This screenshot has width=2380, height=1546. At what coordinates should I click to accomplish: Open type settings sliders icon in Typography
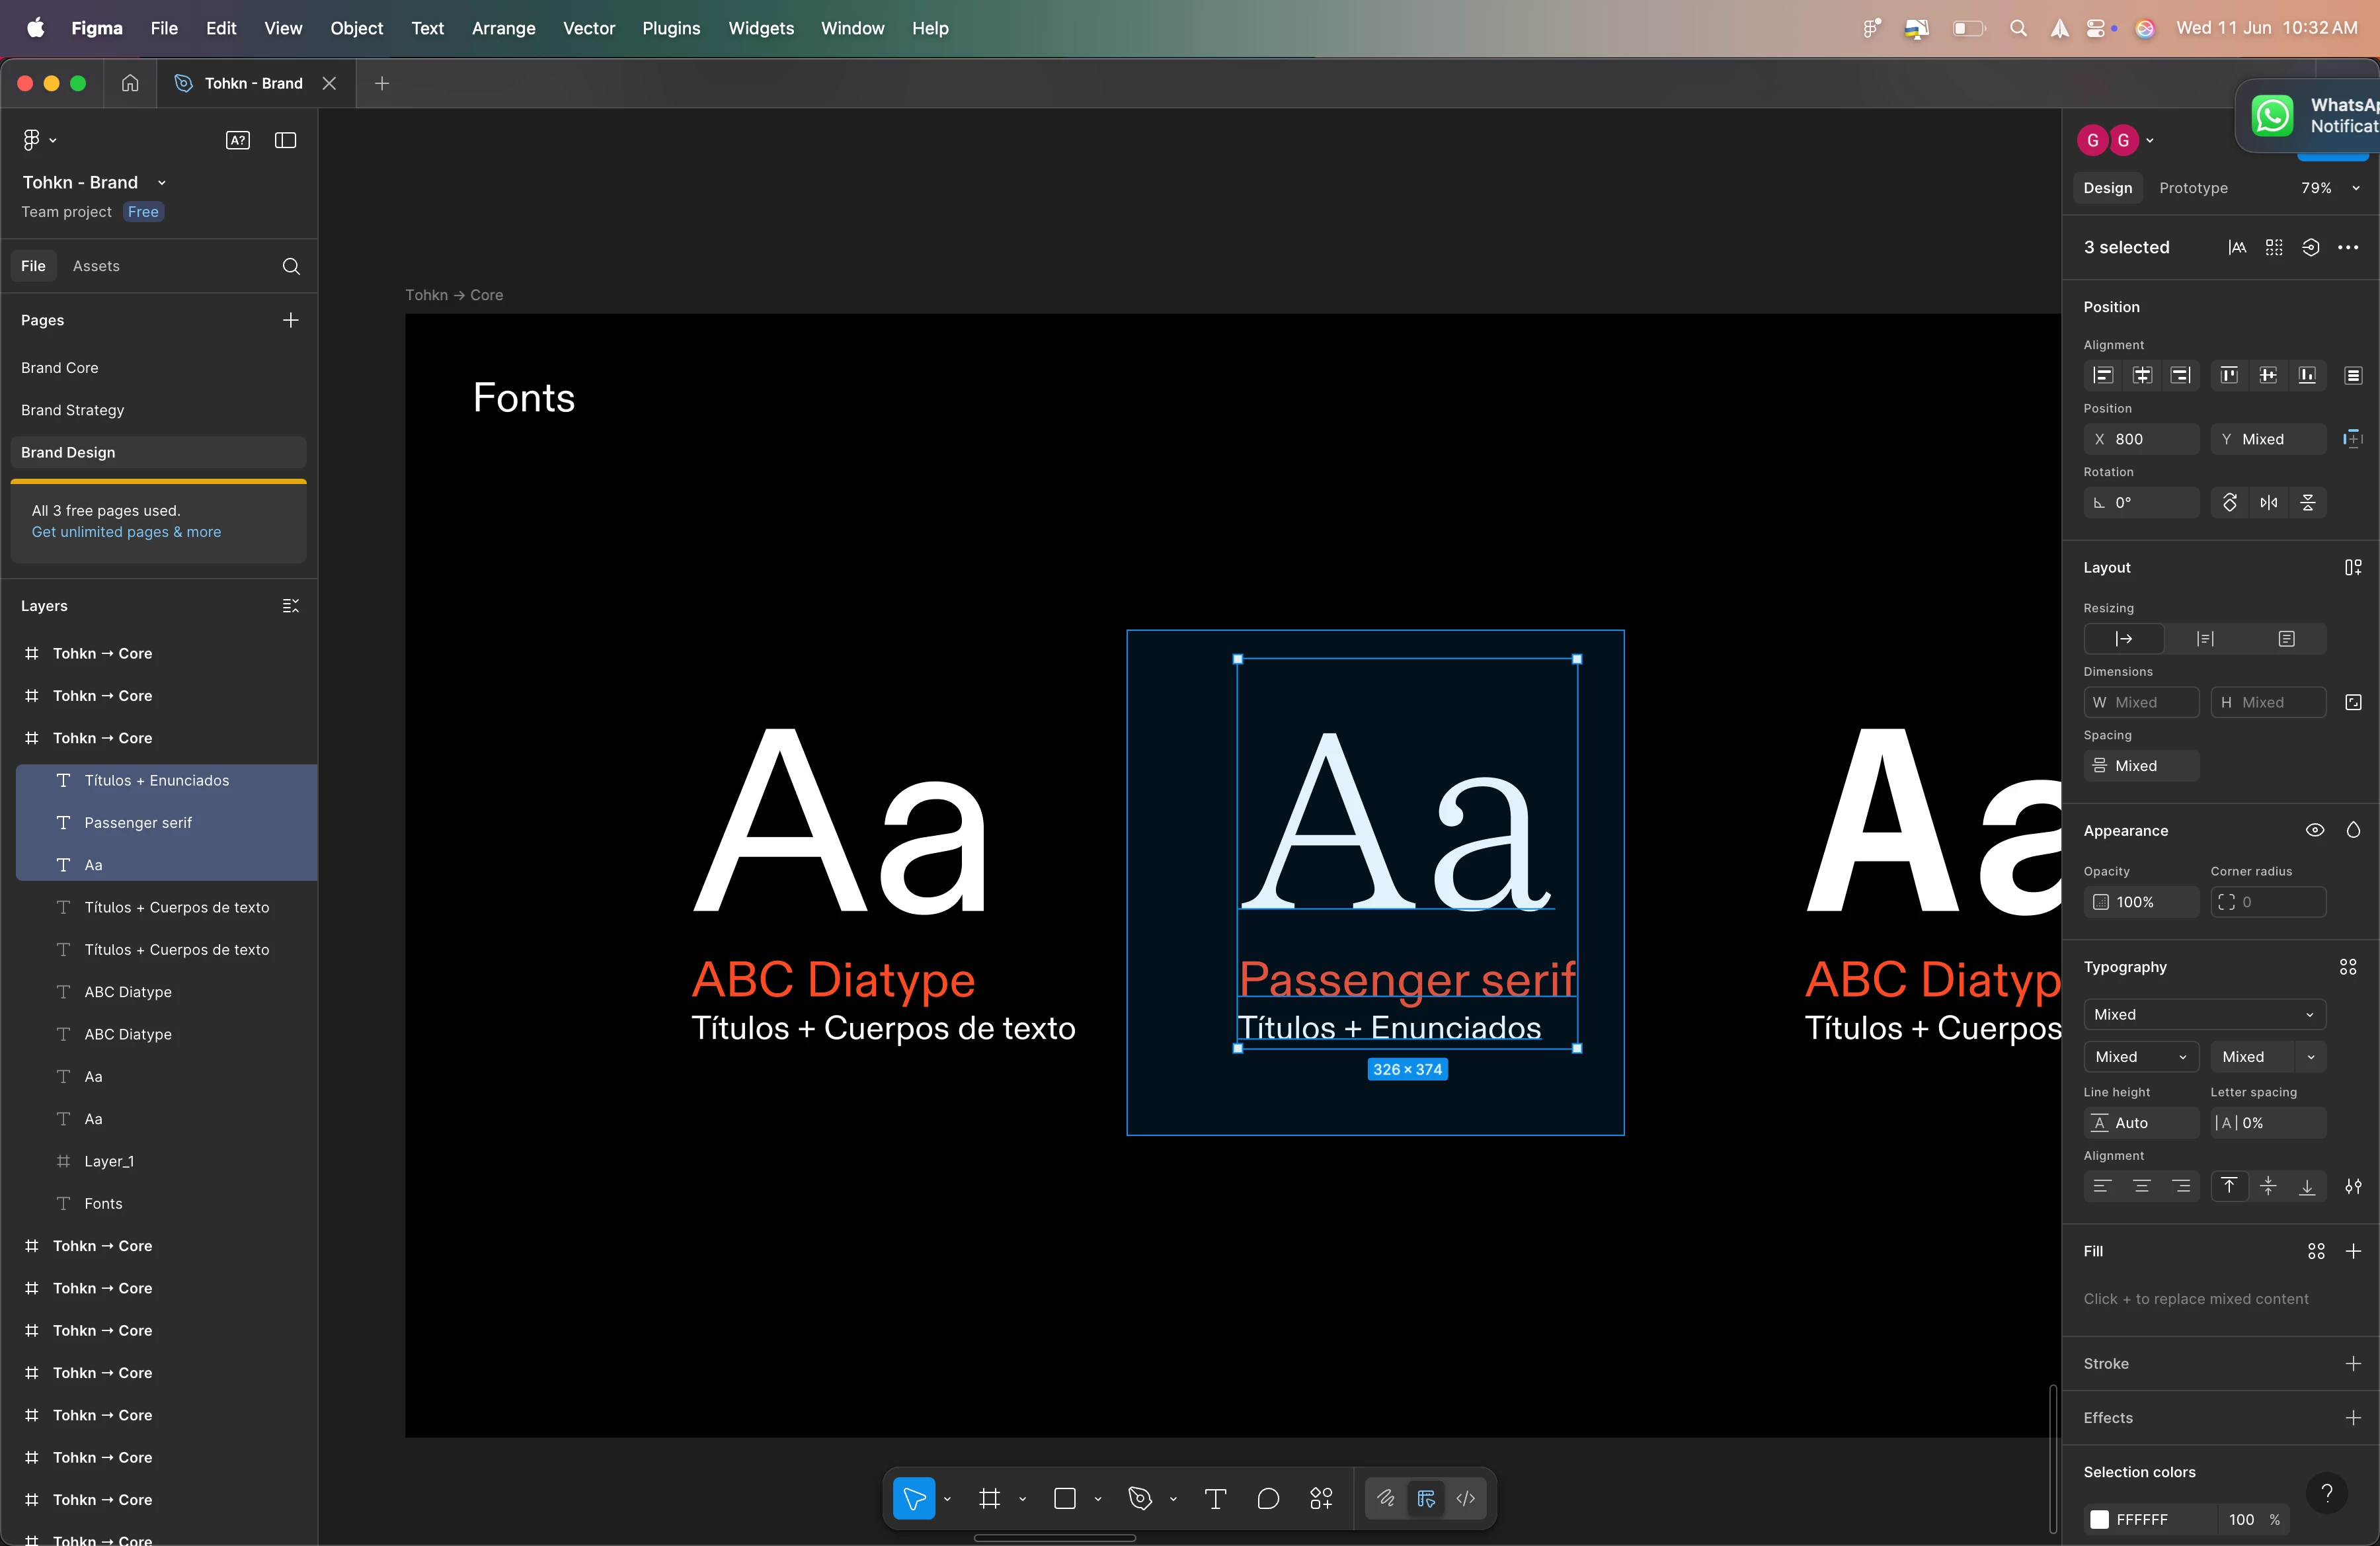pos(2353,1186)
